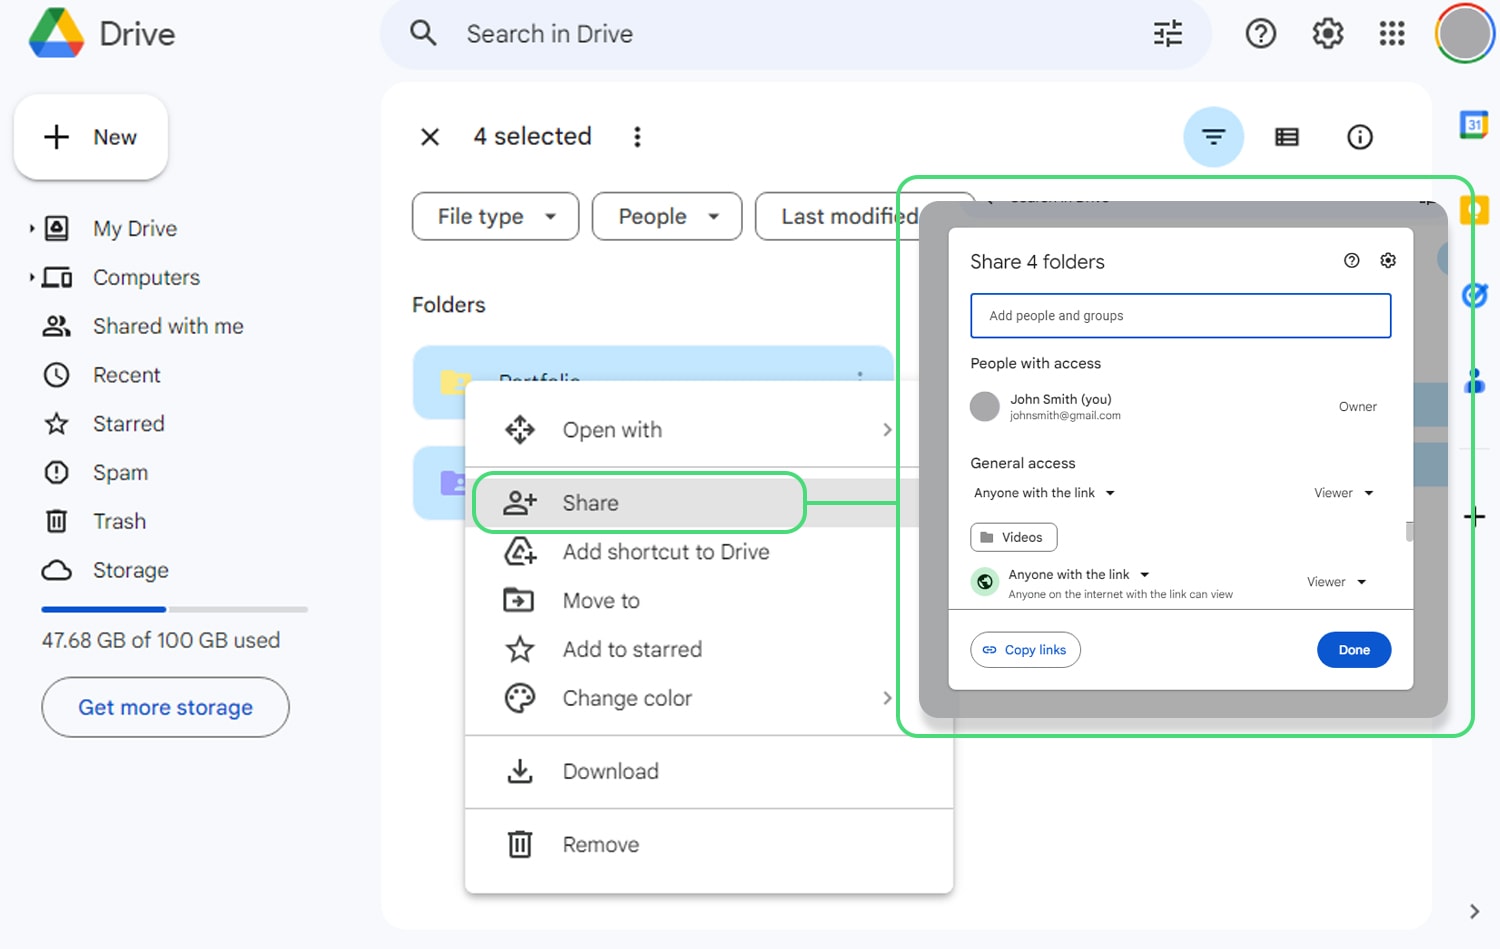Open the Google apps launcher grid
The height and width of the screenshot is (949, 1500).
click(x=1391, y=33)
